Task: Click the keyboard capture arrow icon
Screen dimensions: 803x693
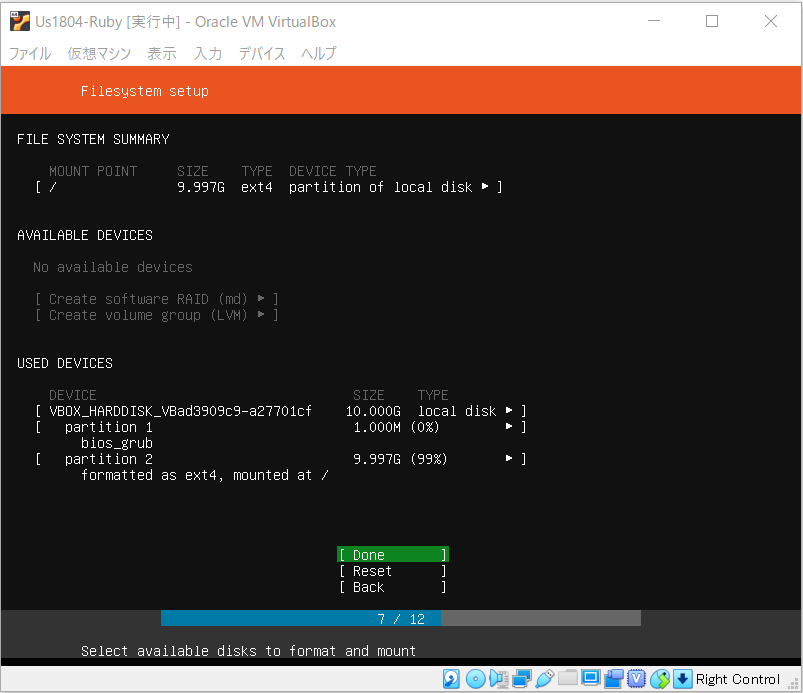Action: [x=683, y=679]
